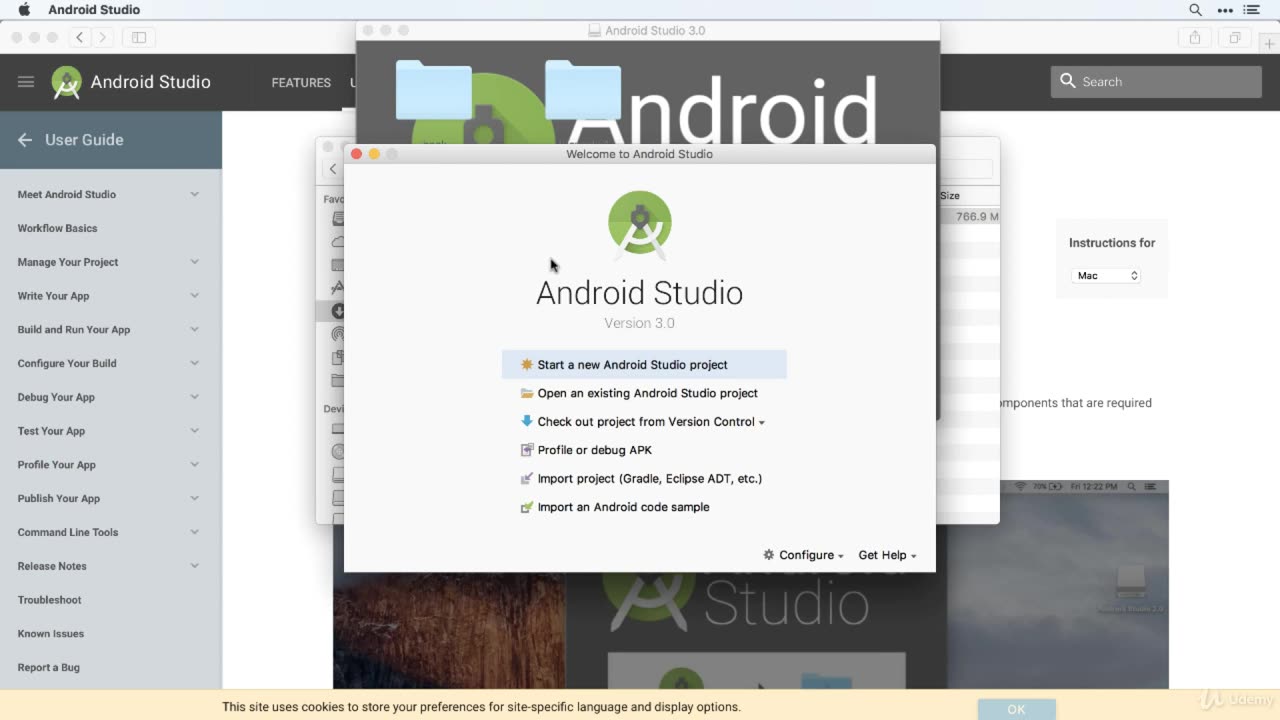Click the Downloads icon in the Finder sidebar
This screenshot has width=1280, height=720.
coord(338,311)
